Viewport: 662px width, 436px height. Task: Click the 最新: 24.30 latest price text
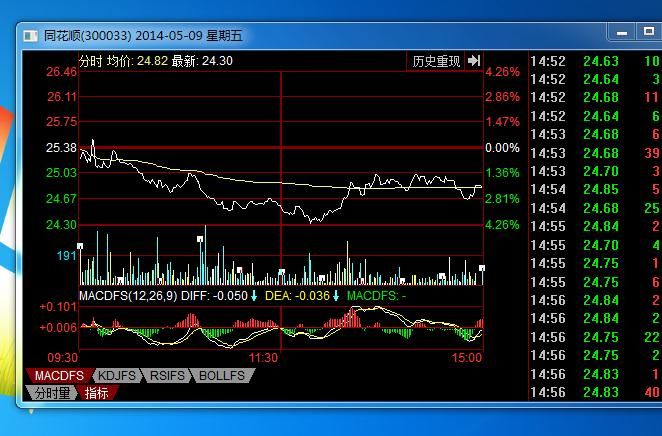pyautogui.click(x=202, y=61)
